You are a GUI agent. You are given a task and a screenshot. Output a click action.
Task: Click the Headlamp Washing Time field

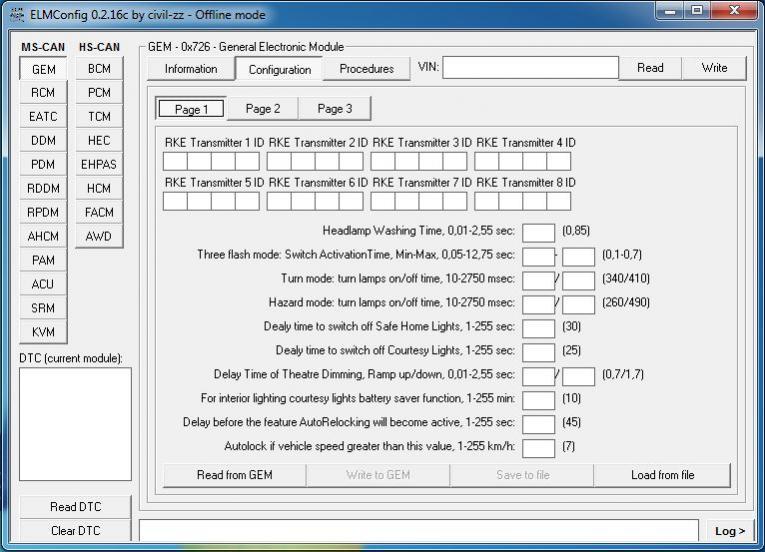[x=538, y=232]
